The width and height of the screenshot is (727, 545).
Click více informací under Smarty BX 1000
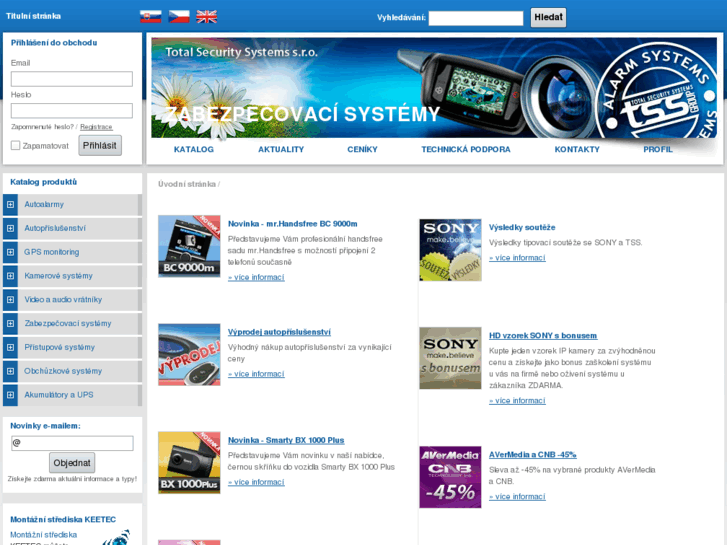(x=256, y=482)
